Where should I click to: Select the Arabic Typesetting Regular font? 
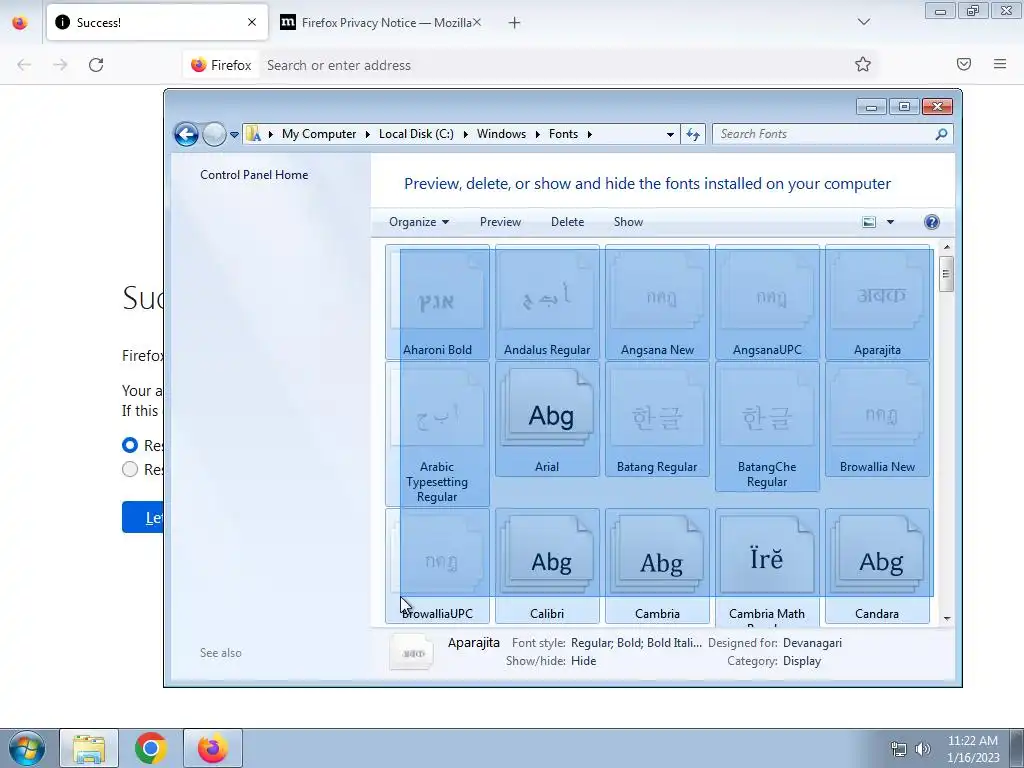[437, 434]
